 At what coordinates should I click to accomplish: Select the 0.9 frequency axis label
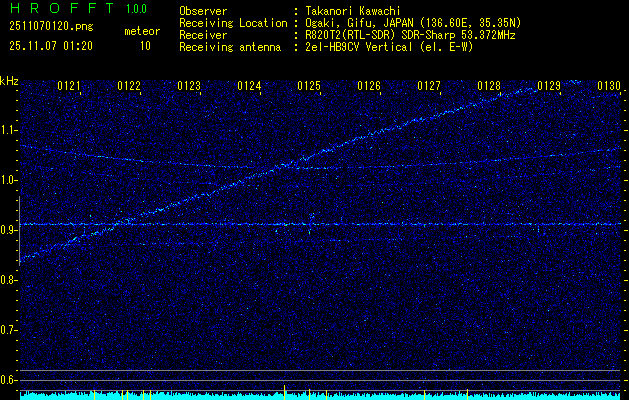coord(9,230)
